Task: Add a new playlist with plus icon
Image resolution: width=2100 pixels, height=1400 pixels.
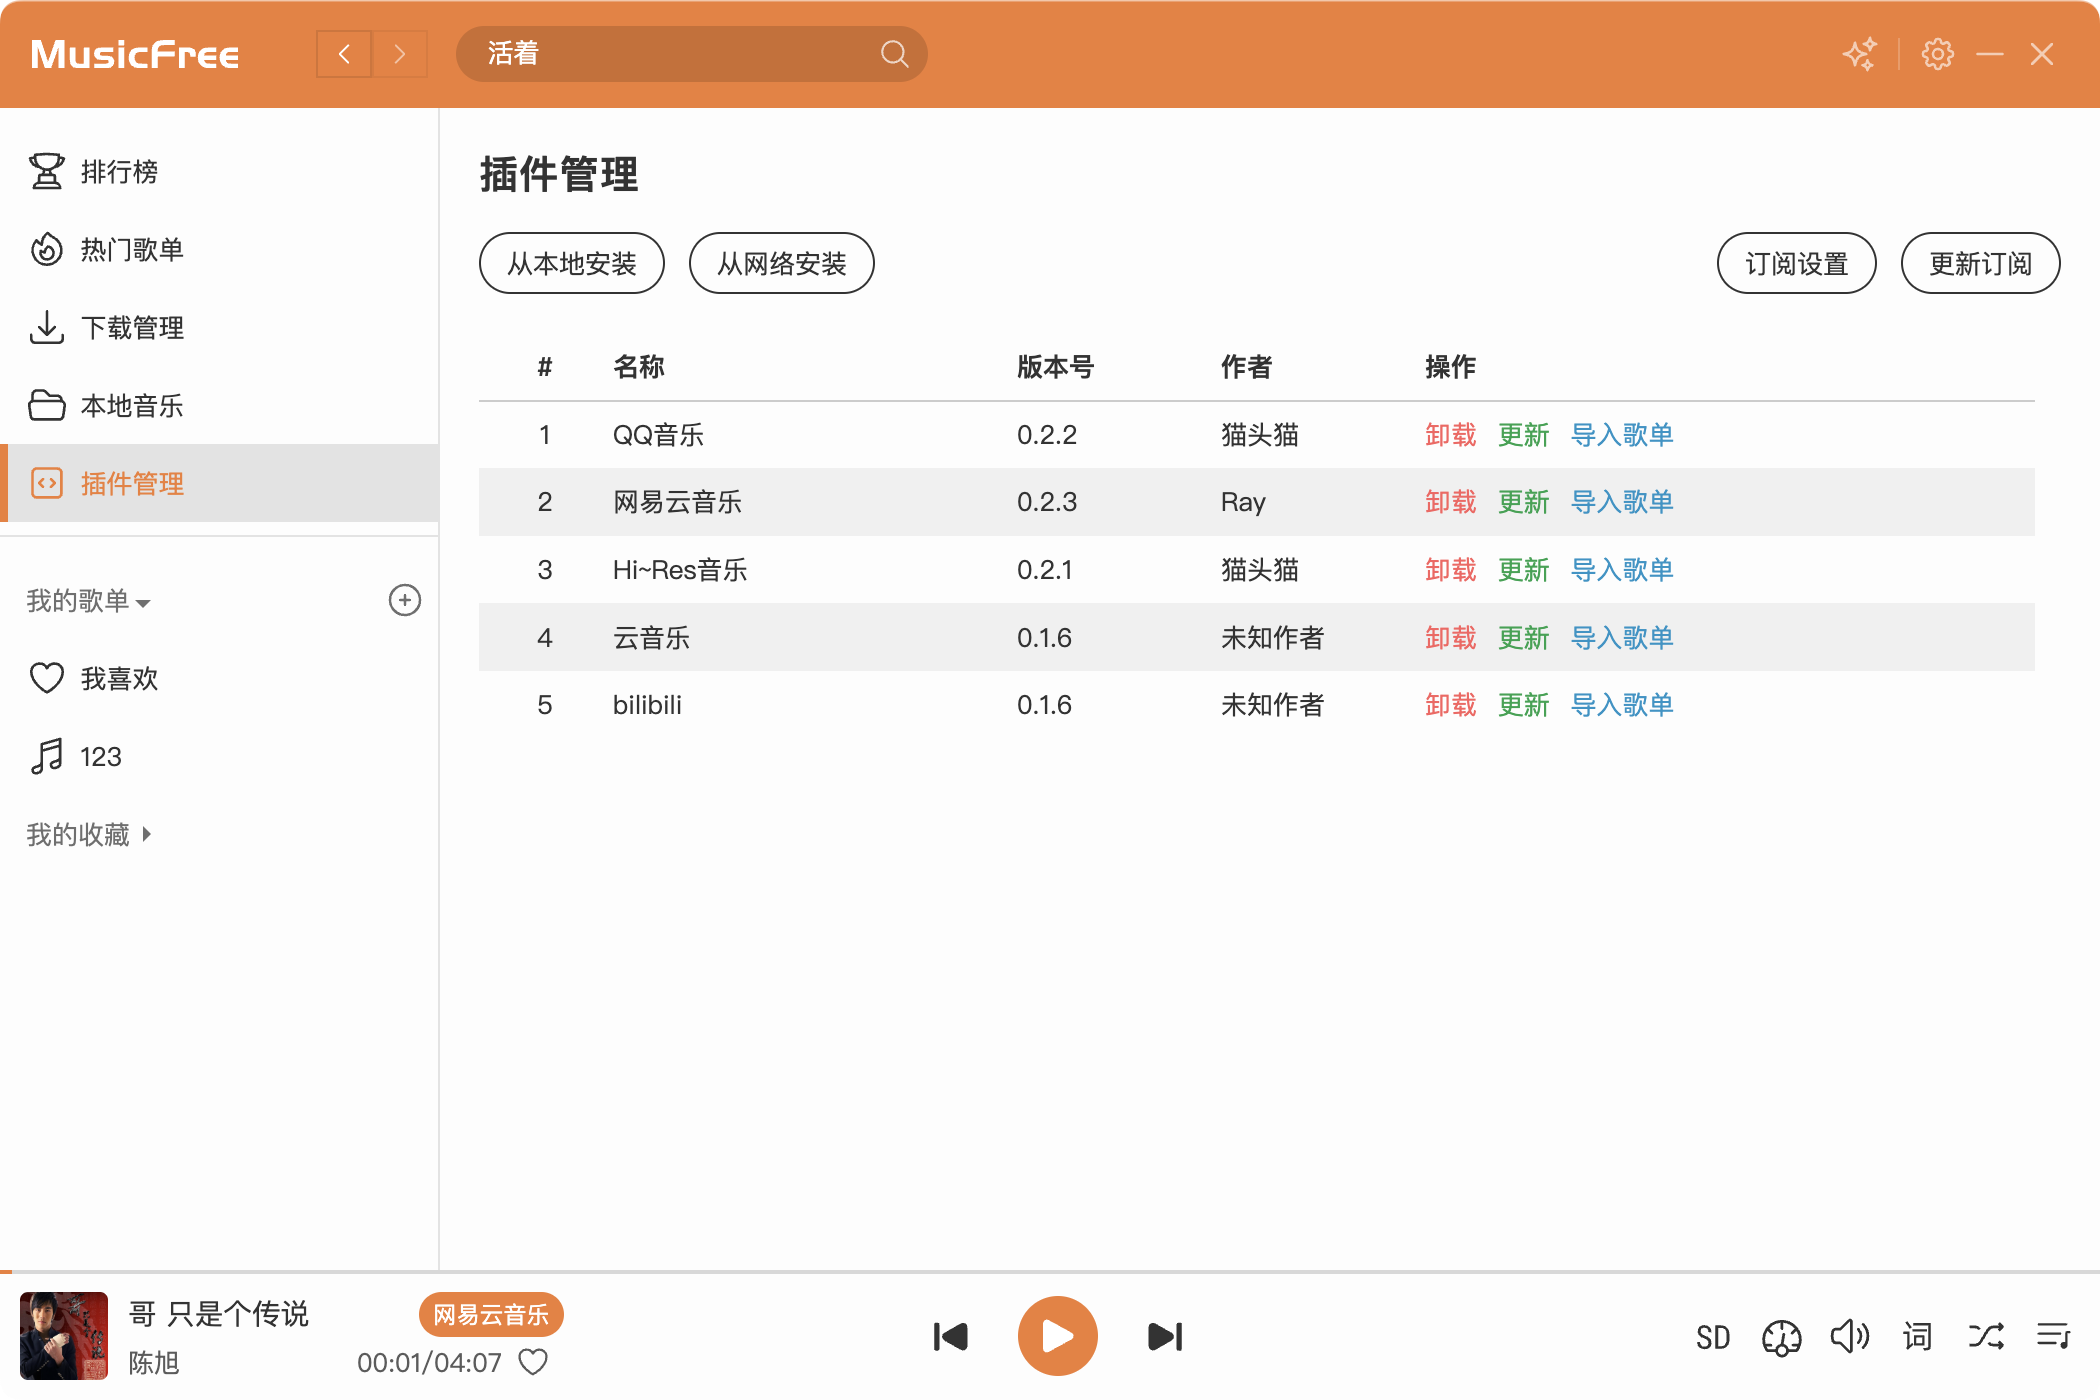Action: [405, 600]
